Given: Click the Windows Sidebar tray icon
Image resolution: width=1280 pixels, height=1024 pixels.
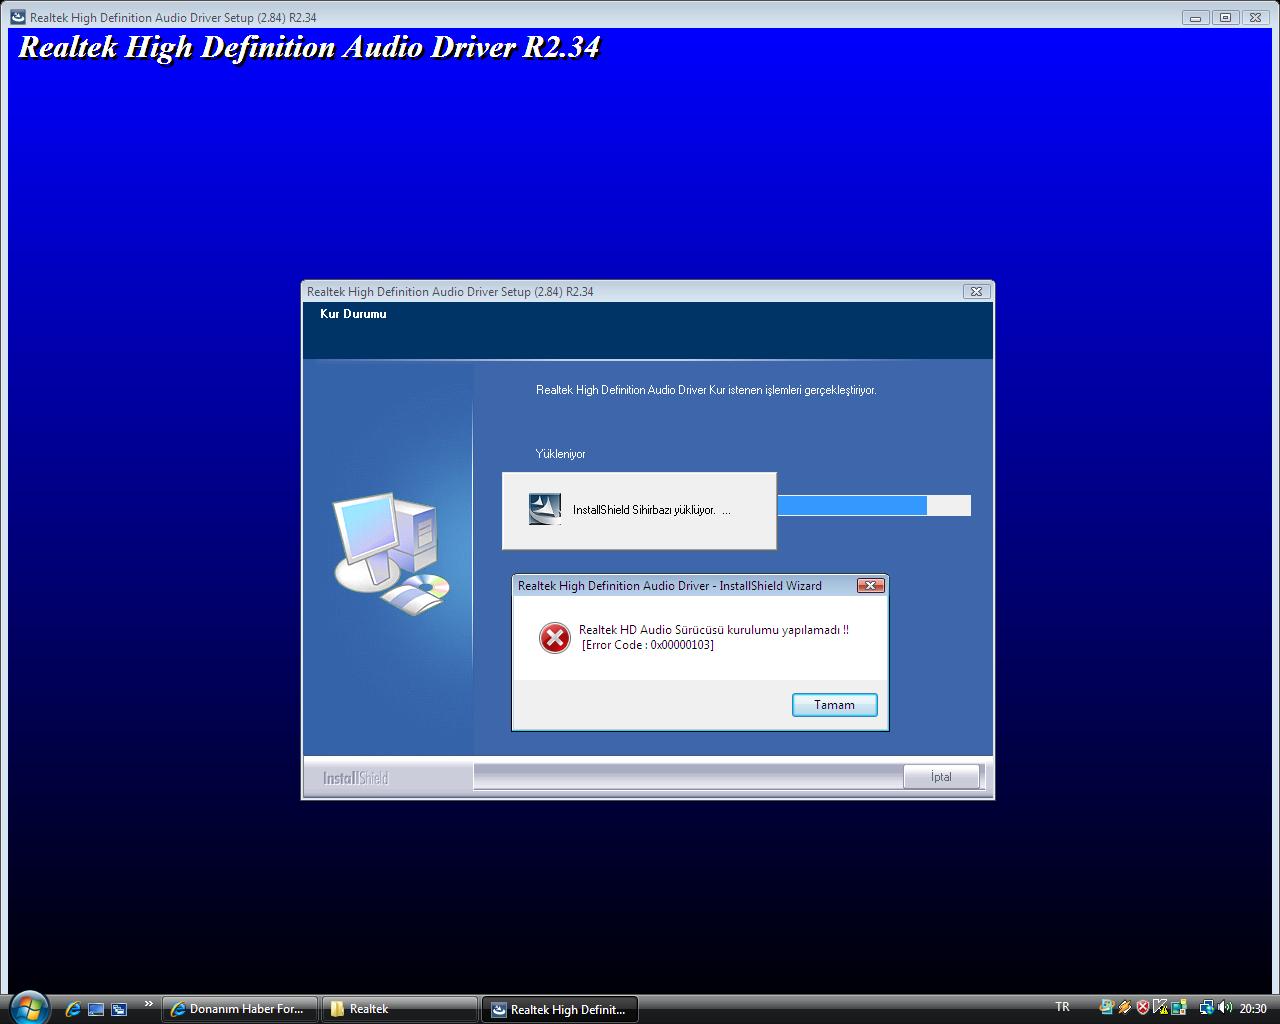Looking at the screenshot, I should 1179,1008.
